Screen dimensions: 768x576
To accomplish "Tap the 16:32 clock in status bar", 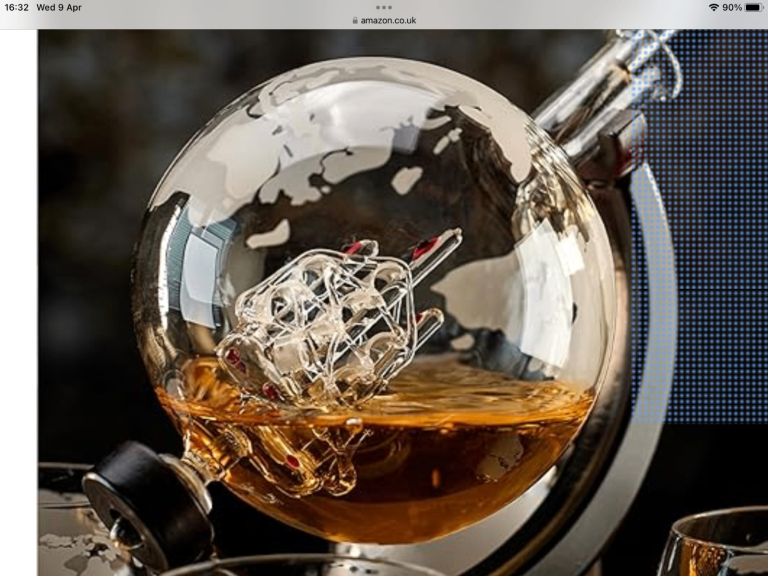I will click(x=16, y=7).
